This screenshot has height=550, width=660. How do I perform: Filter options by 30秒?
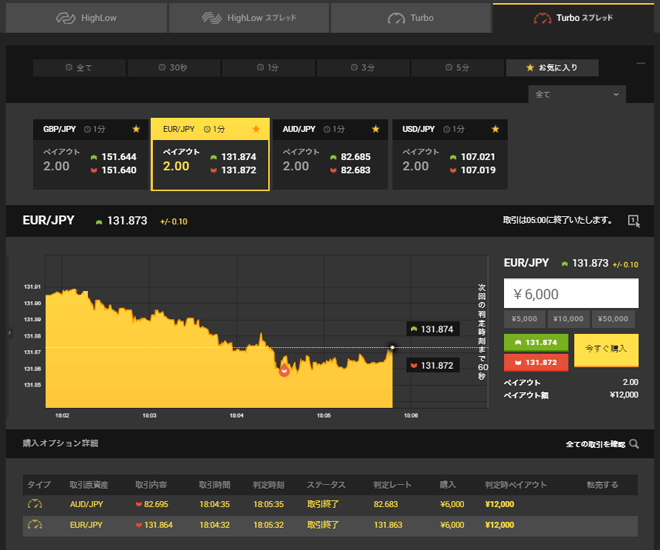[x=173, y=68]
